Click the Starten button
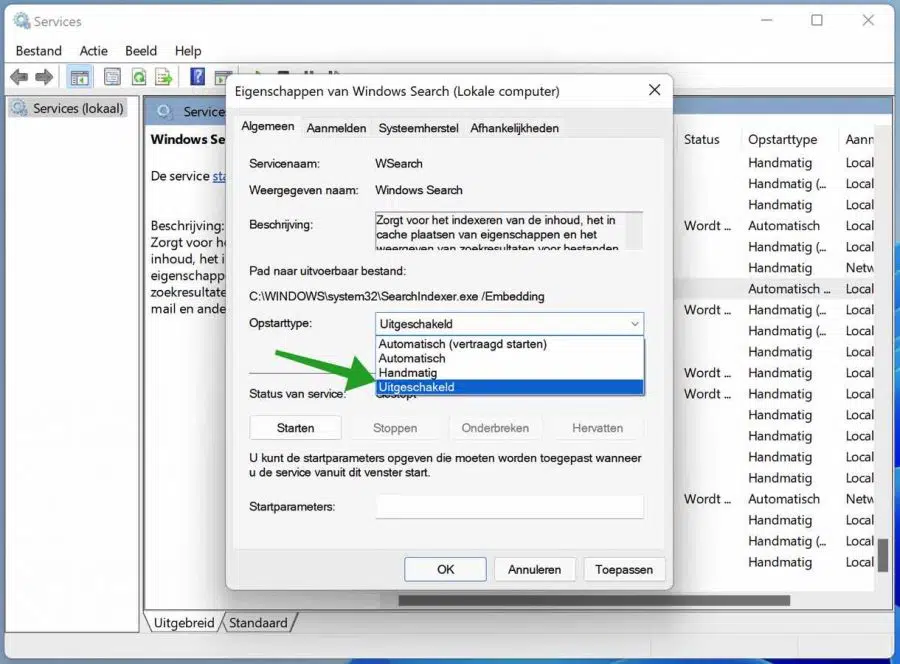900x664 pixels. (x=295, y=428)
